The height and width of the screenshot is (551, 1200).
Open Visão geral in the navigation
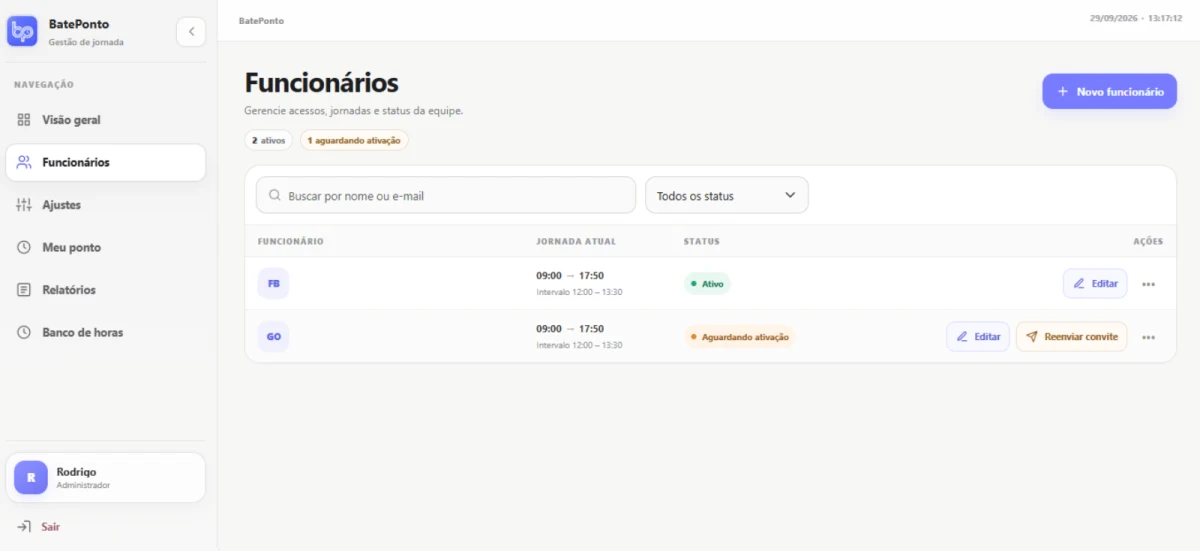(106, 120)
